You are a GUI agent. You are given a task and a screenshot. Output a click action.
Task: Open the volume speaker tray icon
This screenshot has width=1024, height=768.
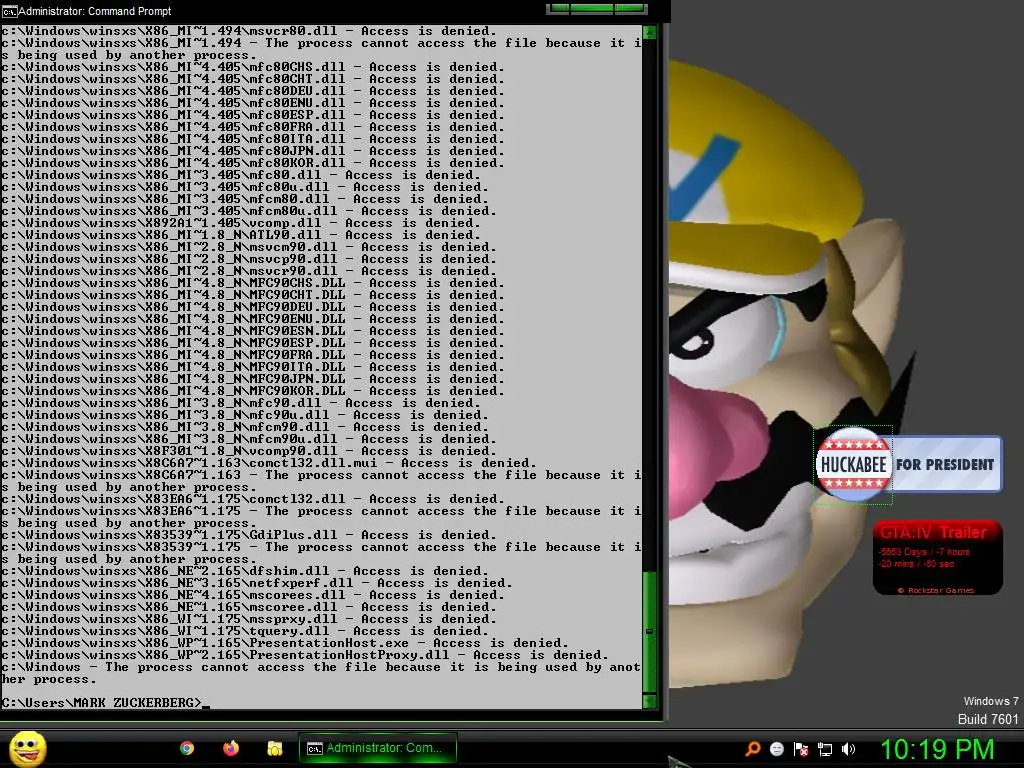pos(848,749)
